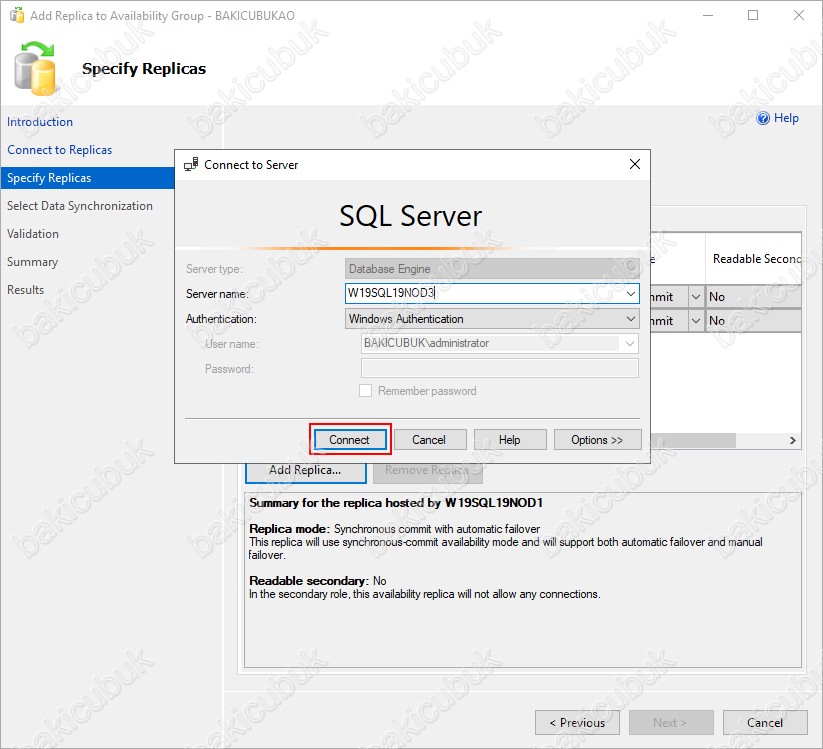Close the Add Replica wizard window
This screenshot has width=823, height=749.
[x=799, y=15]
